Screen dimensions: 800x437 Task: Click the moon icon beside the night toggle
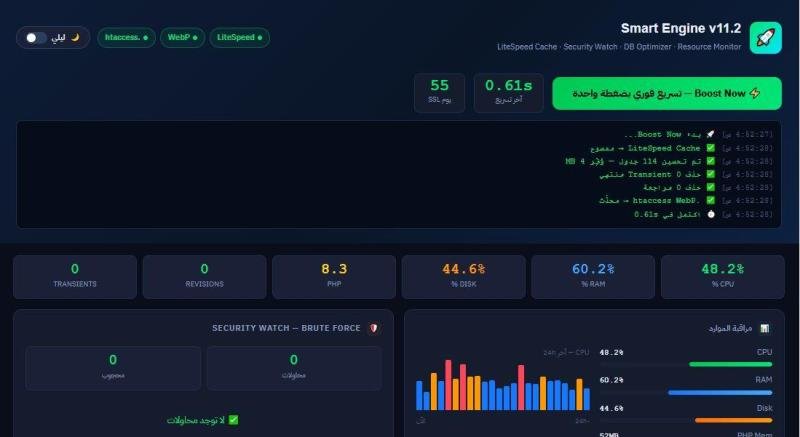[73, 38]
